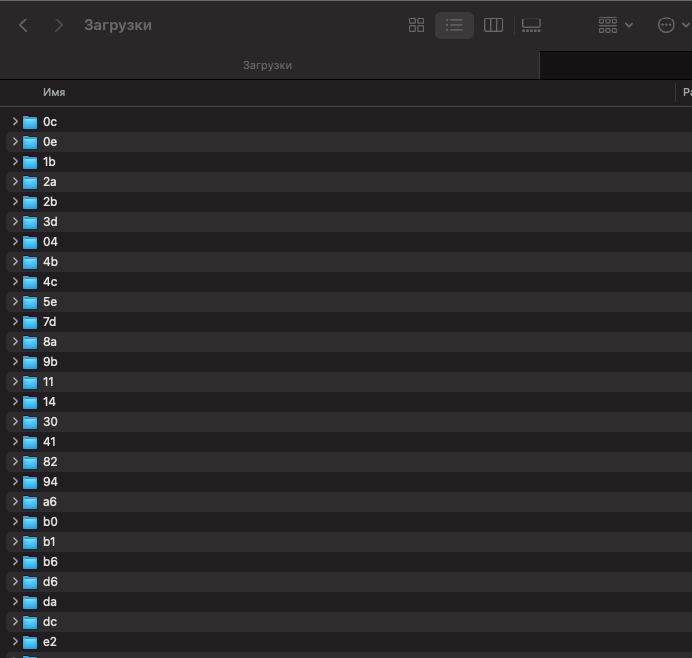The width and height of the screenshot is (692, 658).
Task: Expand the 94 folder
Action: pos(15,481)
